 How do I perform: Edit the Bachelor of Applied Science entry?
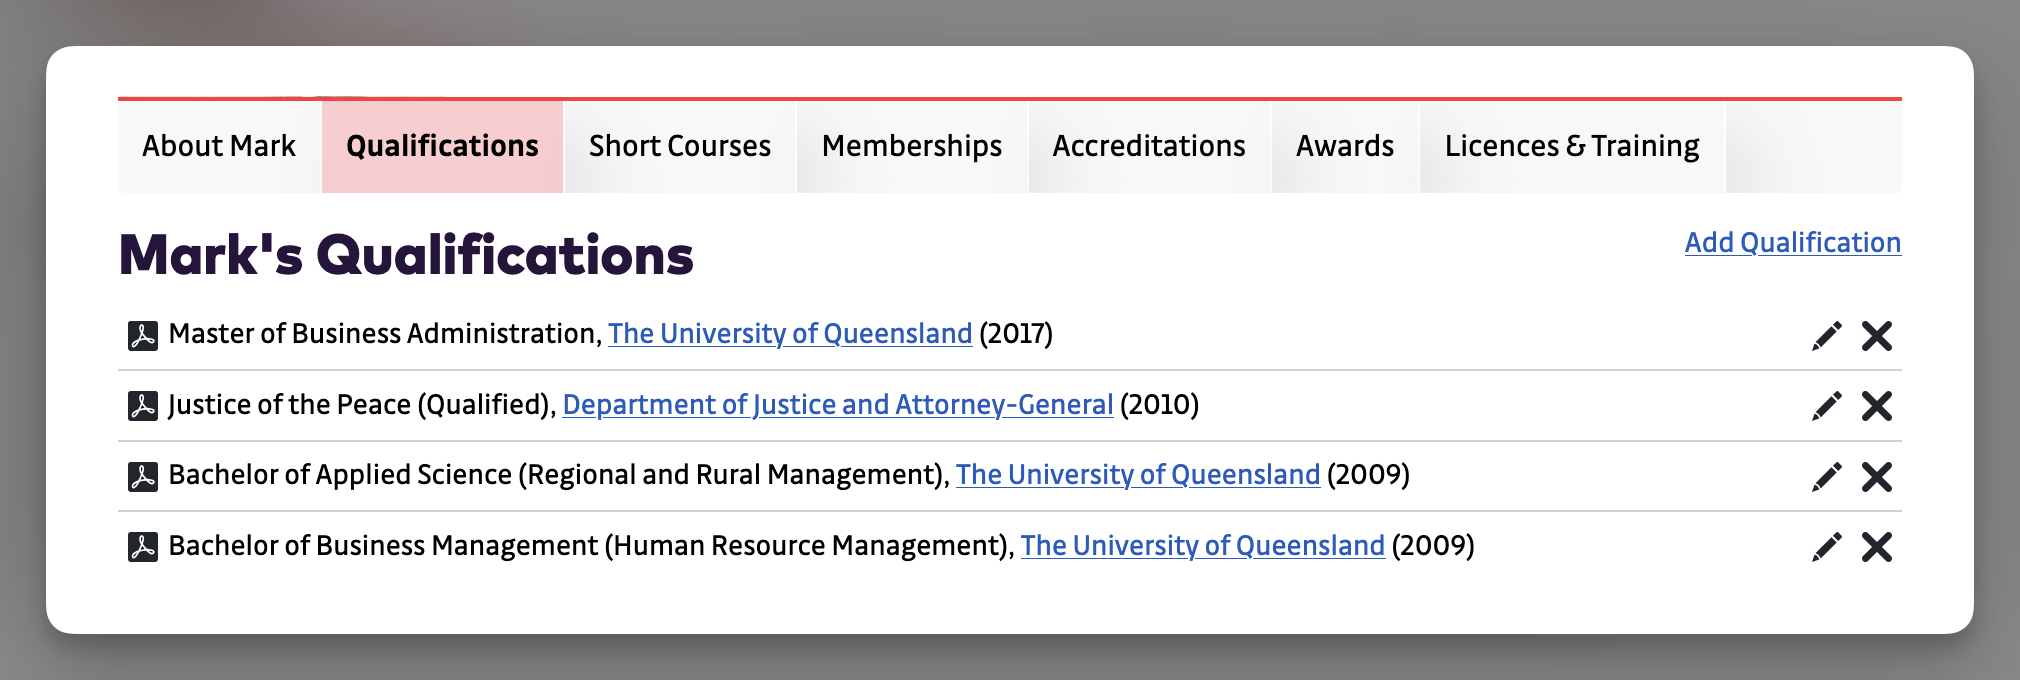click(1826, 477)
